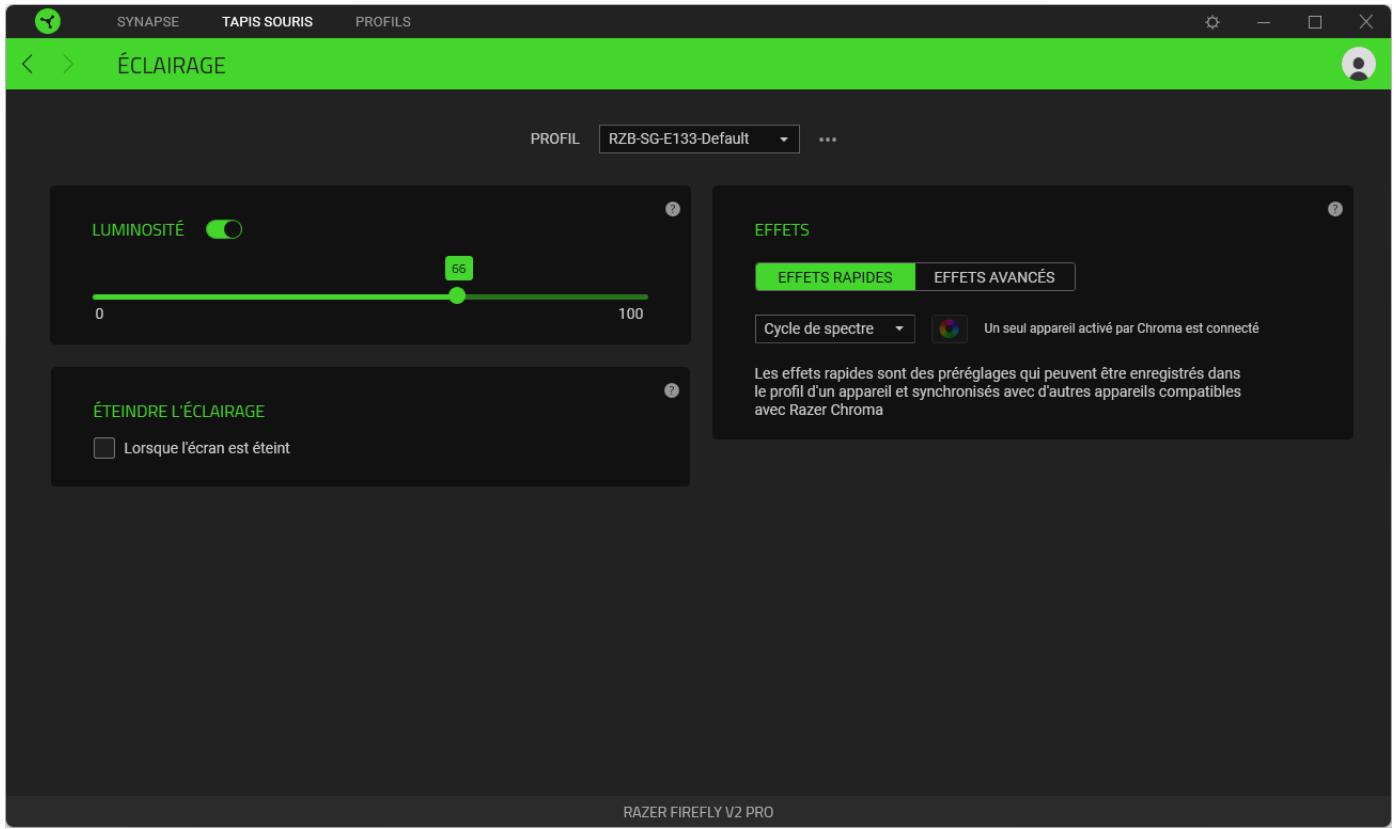Click the Razer Firefly V2 Pro device label
The image size is (1396, 829).
pyautogui.click(x=698, y=813)
